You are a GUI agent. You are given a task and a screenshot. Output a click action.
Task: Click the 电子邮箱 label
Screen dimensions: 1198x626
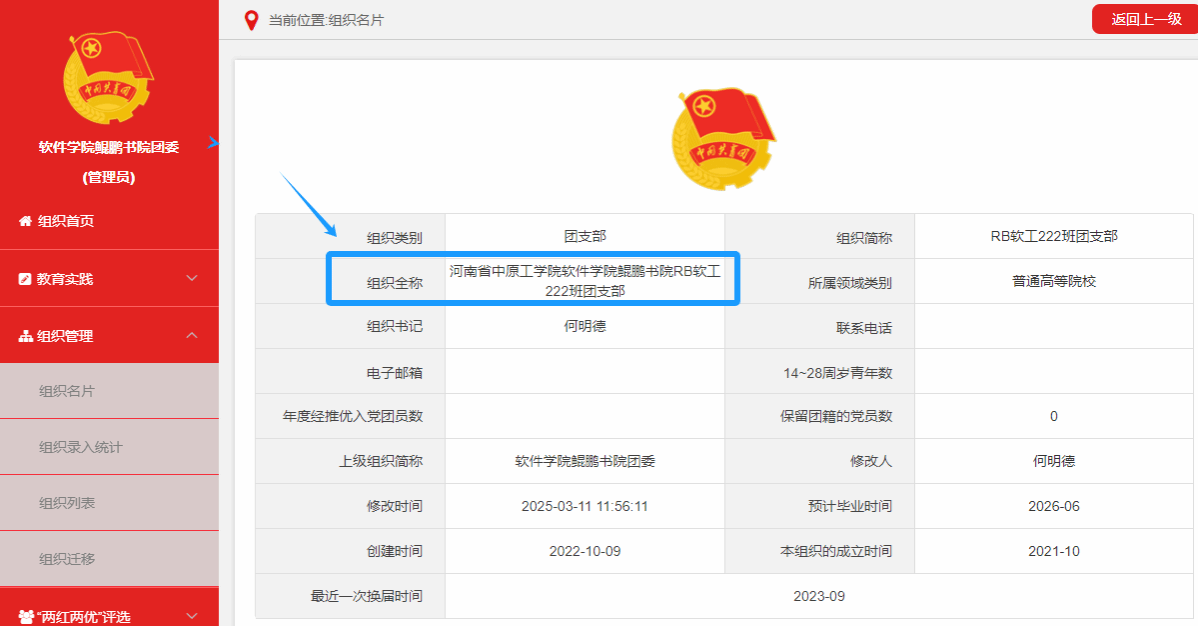[x=394, y=373]
